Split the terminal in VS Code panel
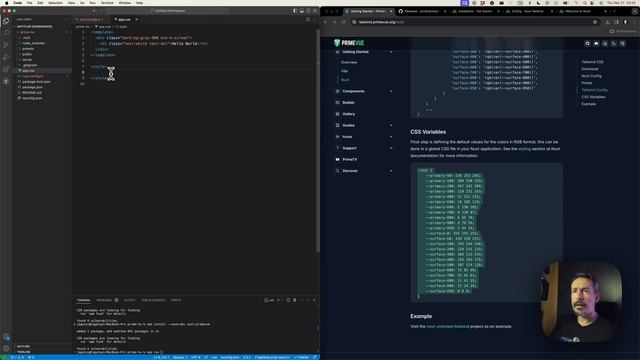The image size is (640, 360). [288, 300]
